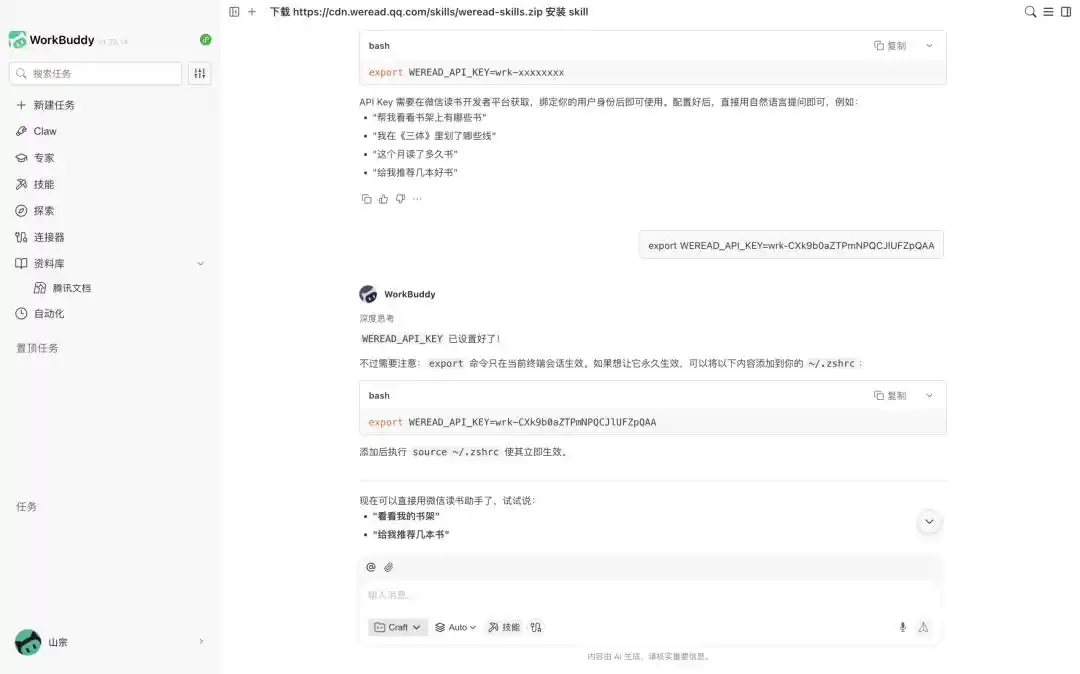Image resolution: width=1080 pixels, height=674 pixels.
Task: Thumbs up the assistant reply
Action: [x=384, y=199]
